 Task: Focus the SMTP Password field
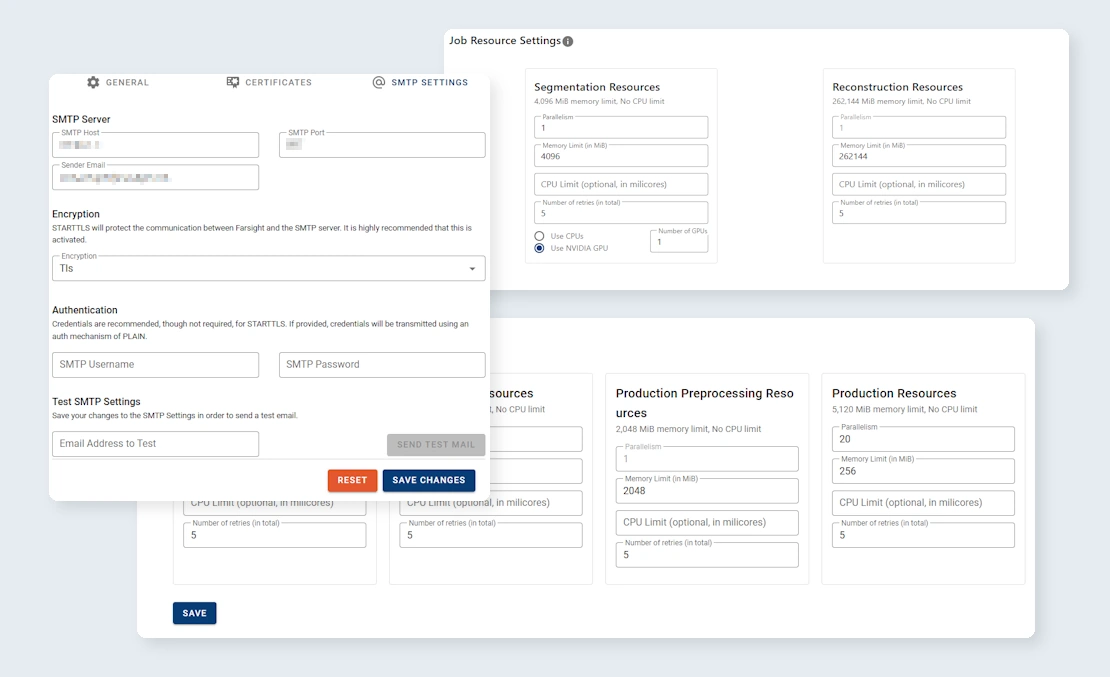[x=381, y=365]
